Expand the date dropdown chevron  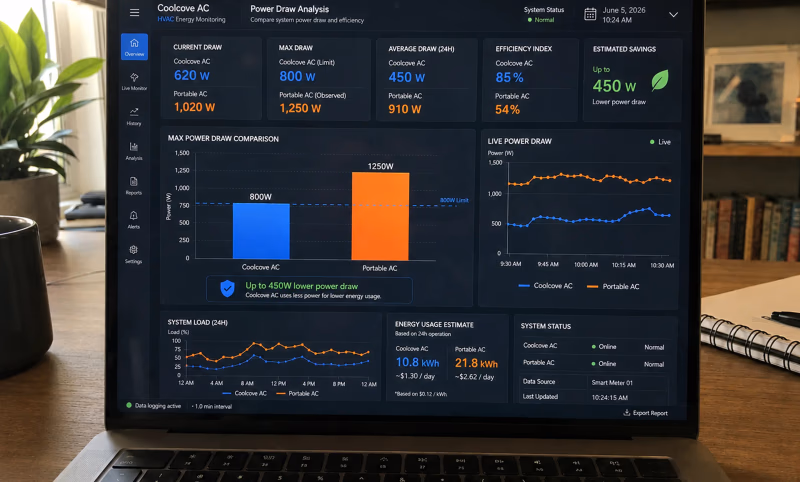pos(673,15)
